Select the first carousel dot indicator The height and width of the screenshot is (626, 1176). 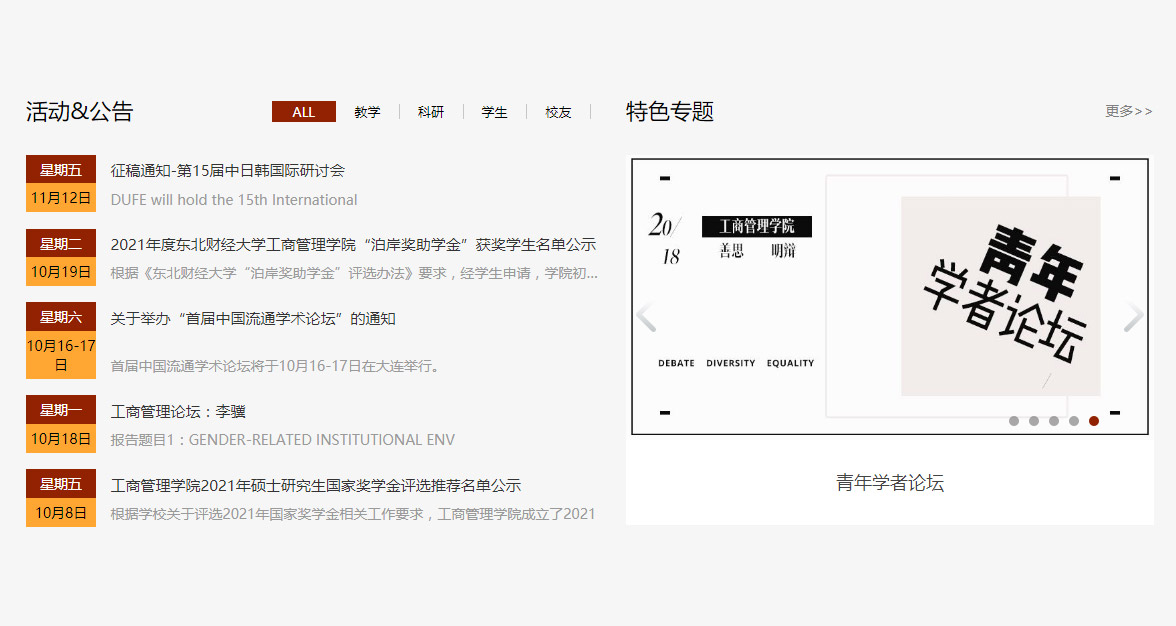pyautogui.click(x=1014, y=421)
